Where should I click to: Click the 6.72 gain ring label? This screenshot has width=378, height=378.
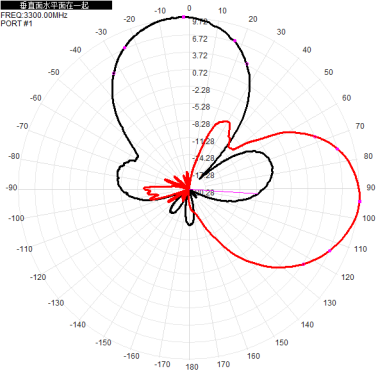[200, 39]
